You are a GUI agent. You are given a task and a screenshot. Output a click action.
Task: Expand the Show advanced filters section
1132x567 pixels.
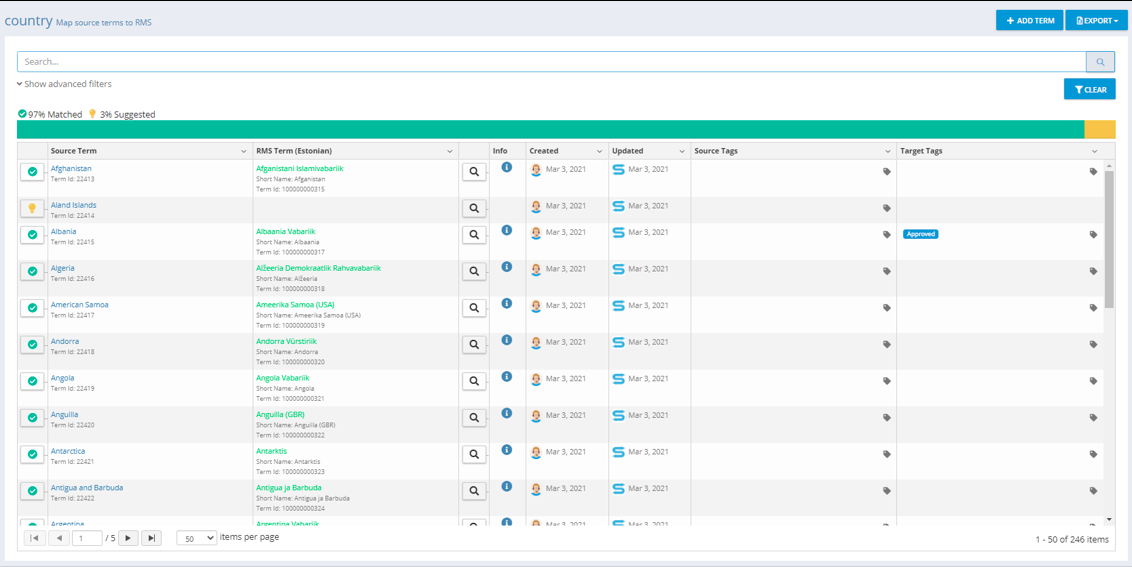pos(65,84)
